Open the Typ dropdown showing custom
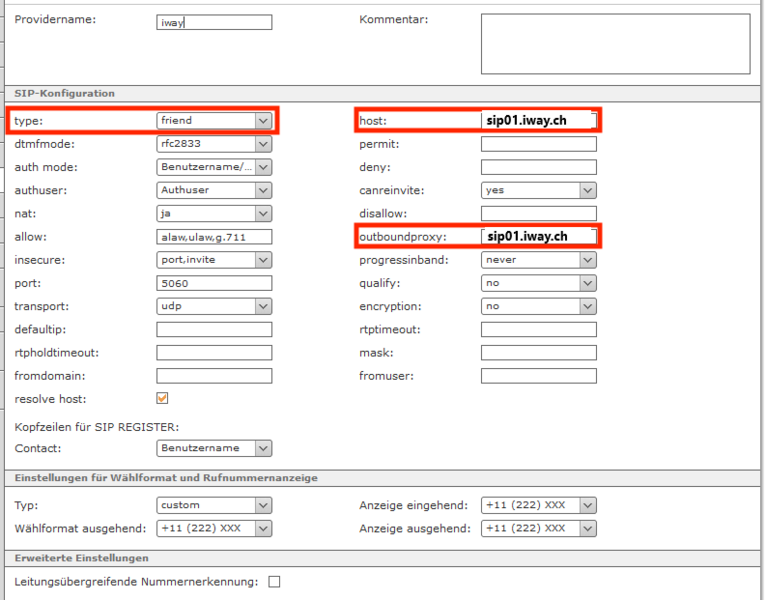 [x=214, y=505]
